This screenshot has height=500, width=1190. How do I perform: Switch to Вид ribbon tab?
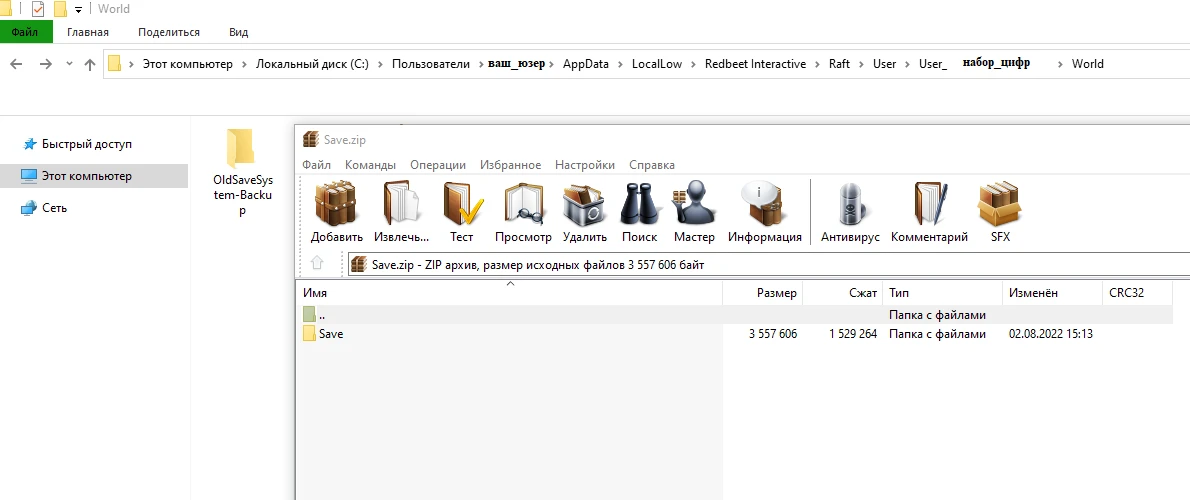point(238,32)
